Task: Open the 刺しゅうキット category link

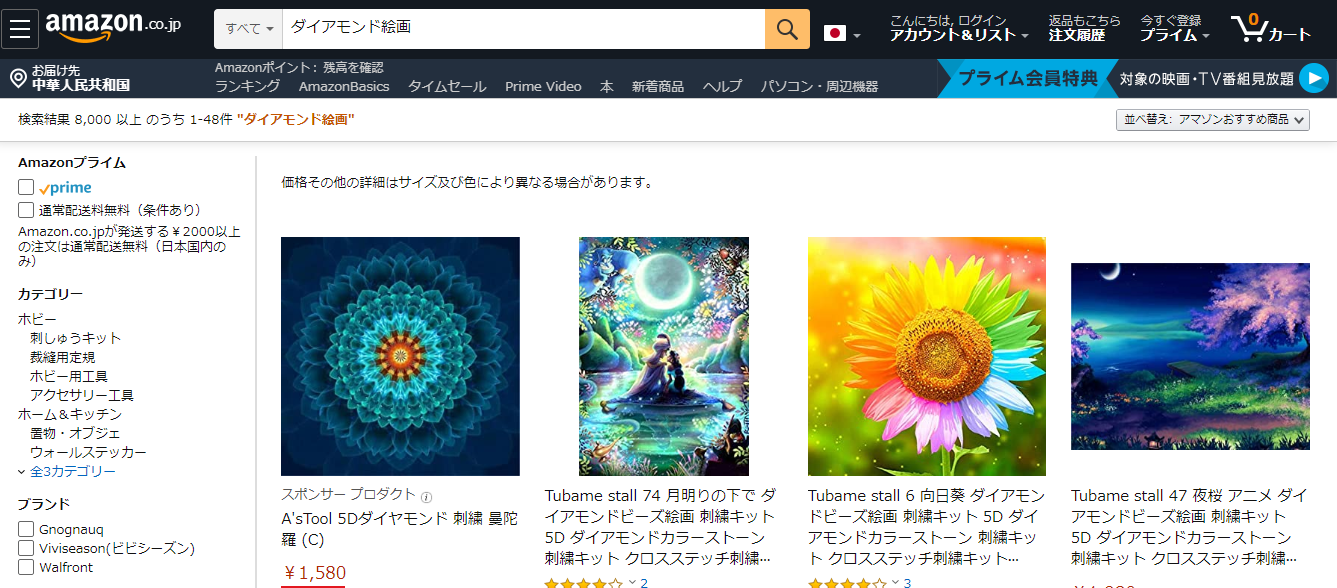Action: click(x=75, y=338)
